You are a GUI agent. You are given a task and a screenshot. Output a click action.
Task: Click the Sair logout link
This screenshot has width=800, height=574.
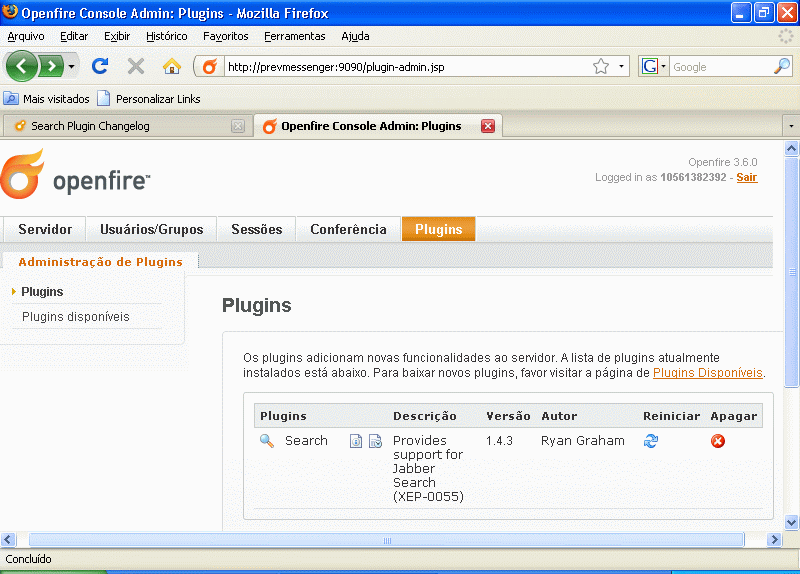coord(746,177)
